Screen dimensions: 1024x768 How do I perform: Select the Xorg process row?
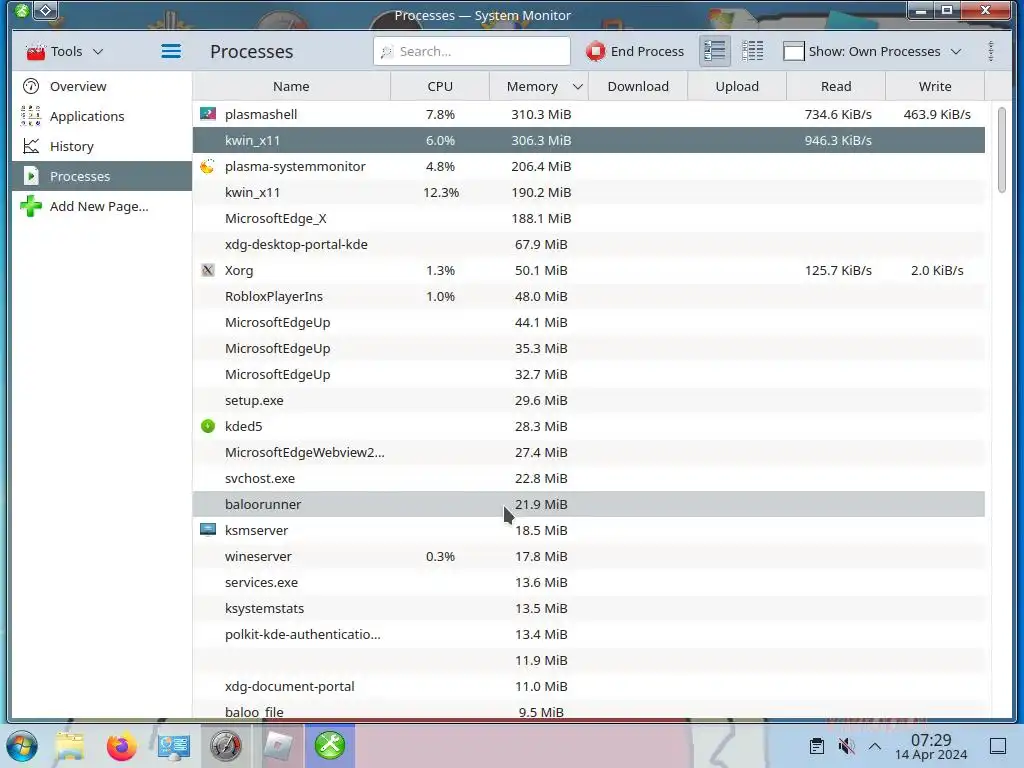[x=588, y=270]
